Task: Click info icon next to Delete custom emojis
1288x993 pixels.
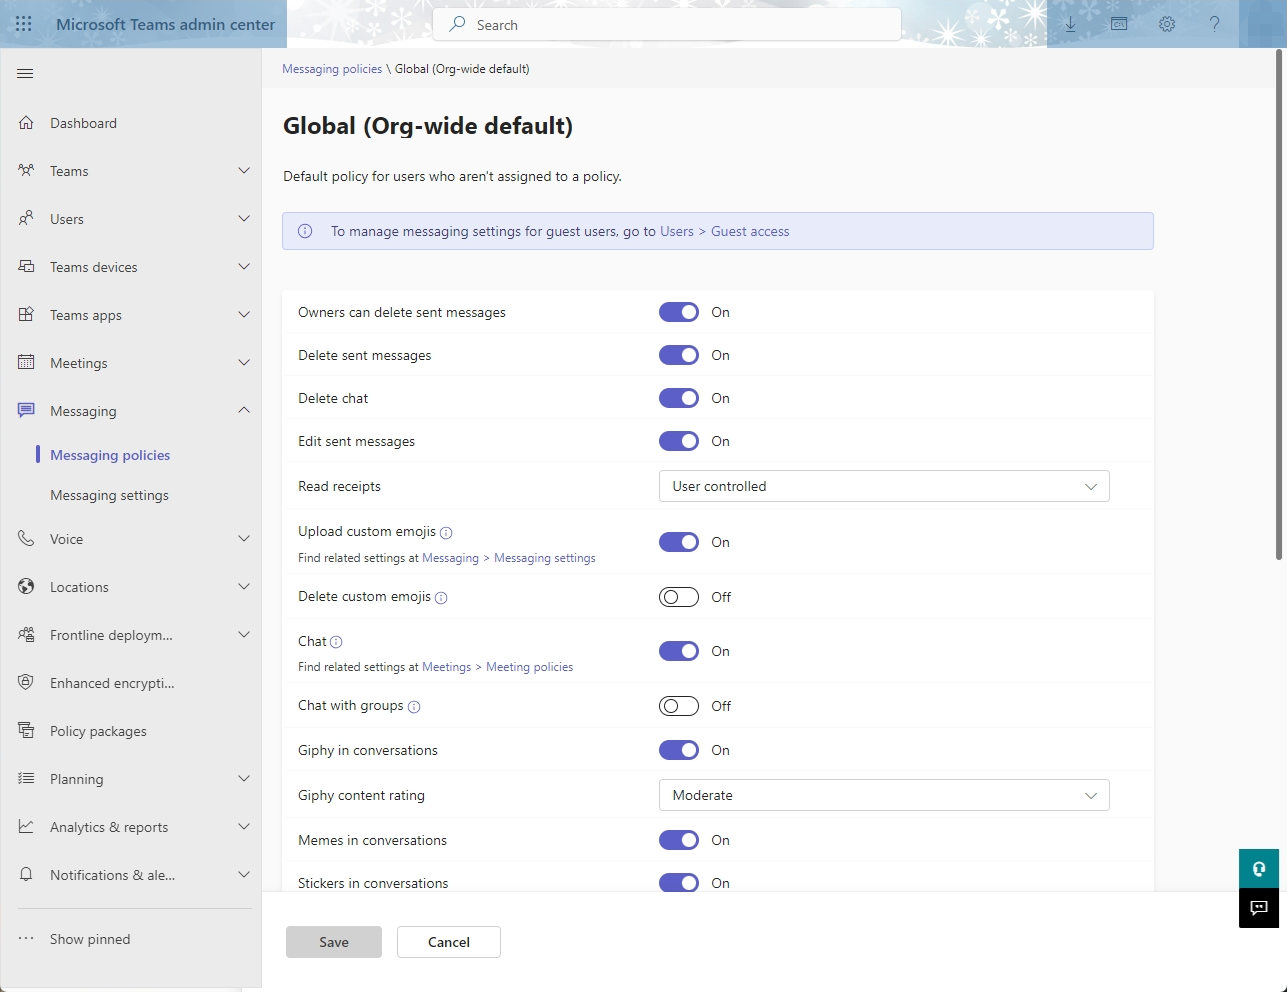Action: tap(441, 598)
